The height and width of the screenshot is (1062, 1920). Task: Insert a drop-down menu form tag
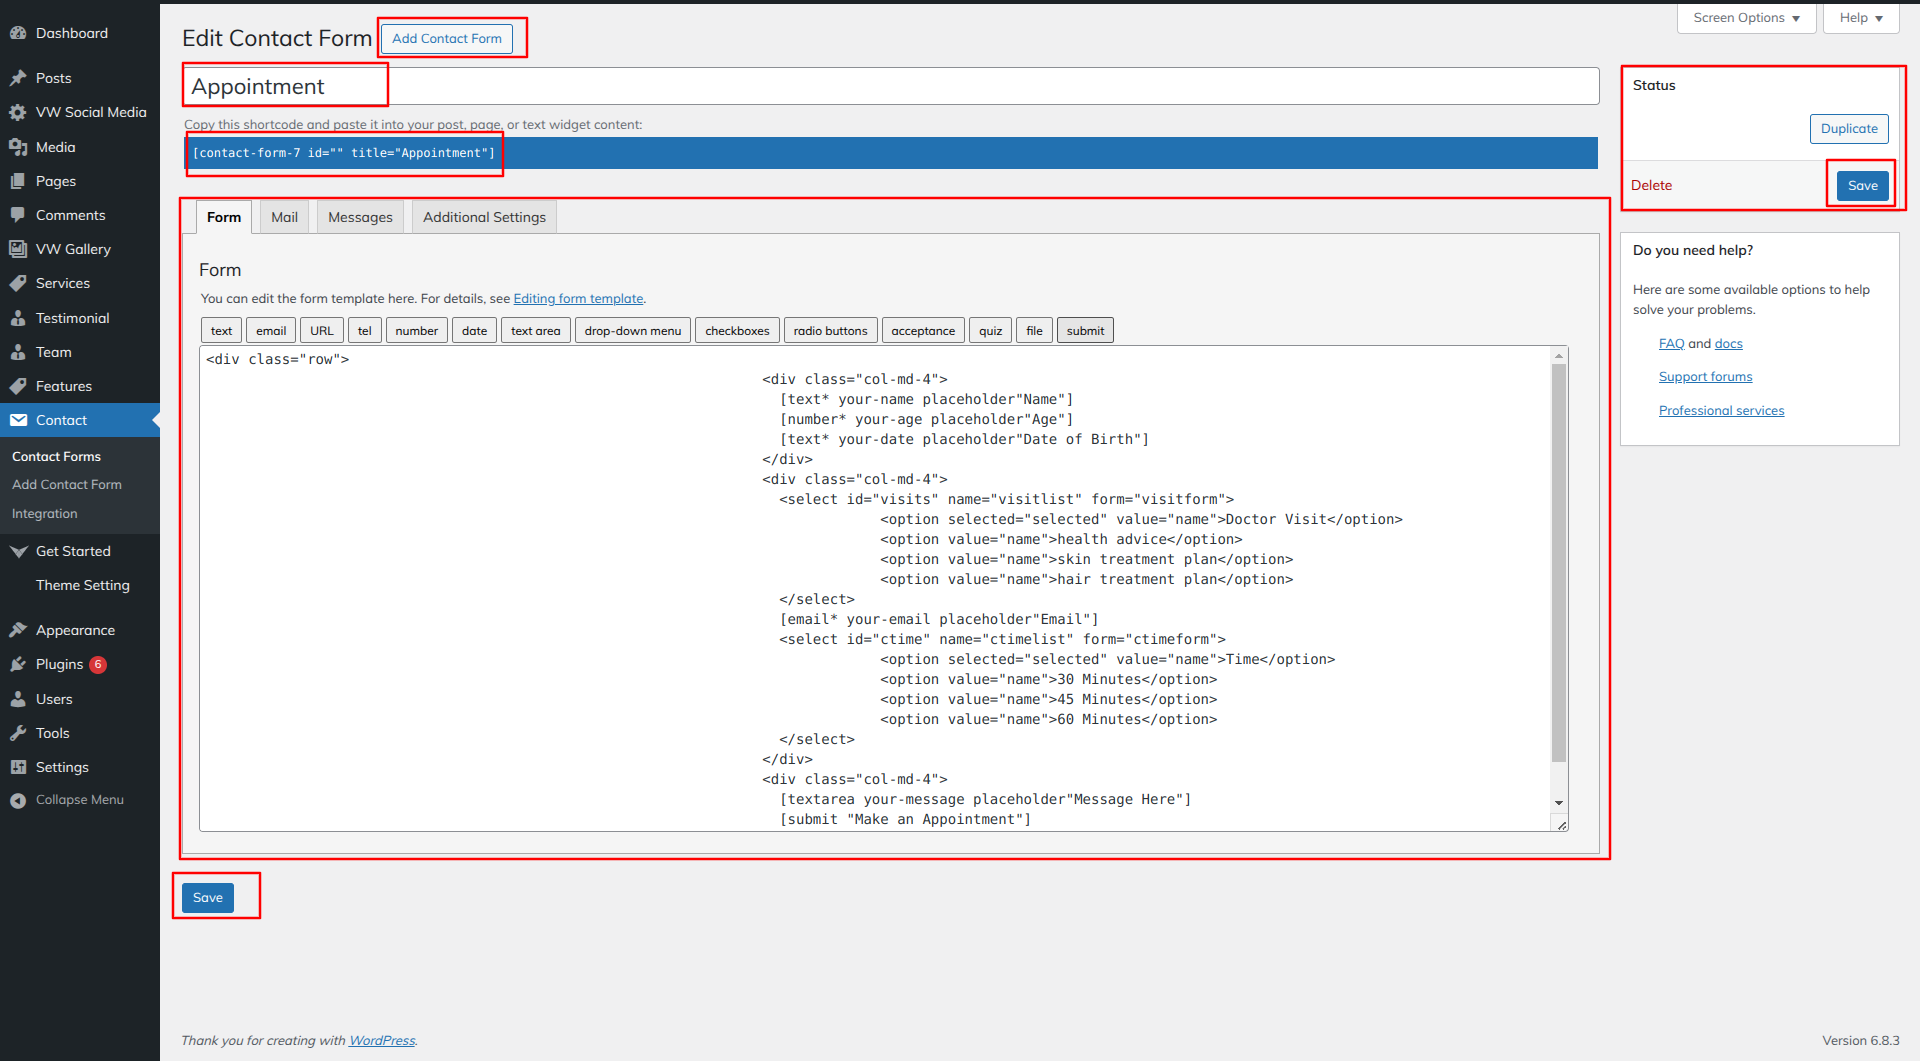(632, 331)
